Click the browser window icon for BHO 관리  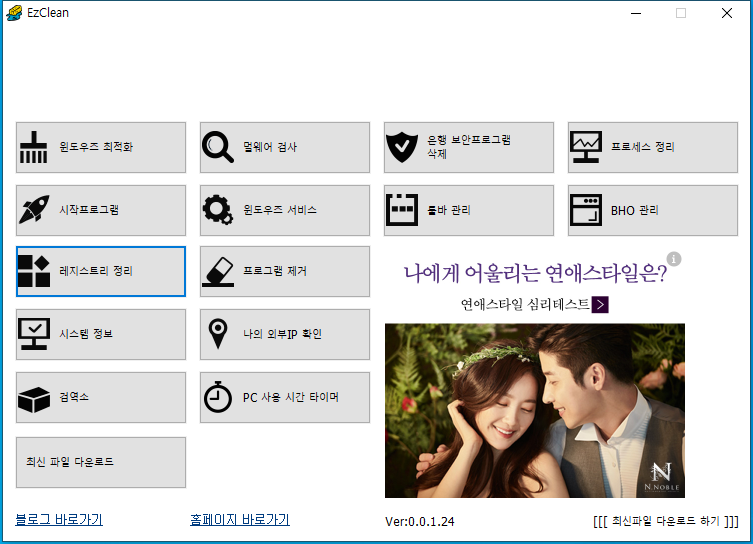coord(586,210)
